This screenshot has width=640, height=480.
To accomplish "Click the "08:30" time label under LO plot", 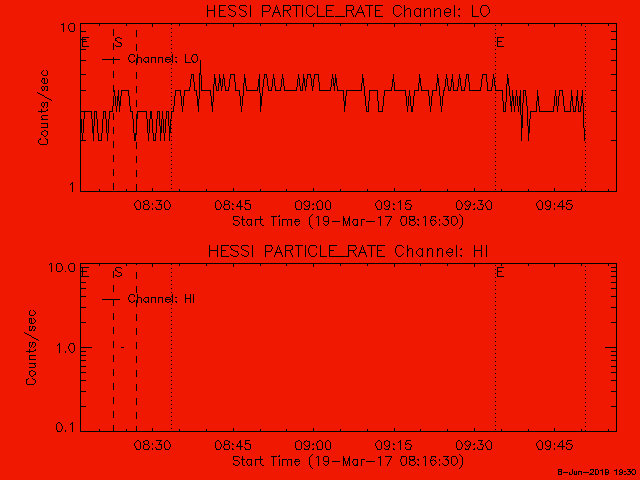I will pos(153,205).
